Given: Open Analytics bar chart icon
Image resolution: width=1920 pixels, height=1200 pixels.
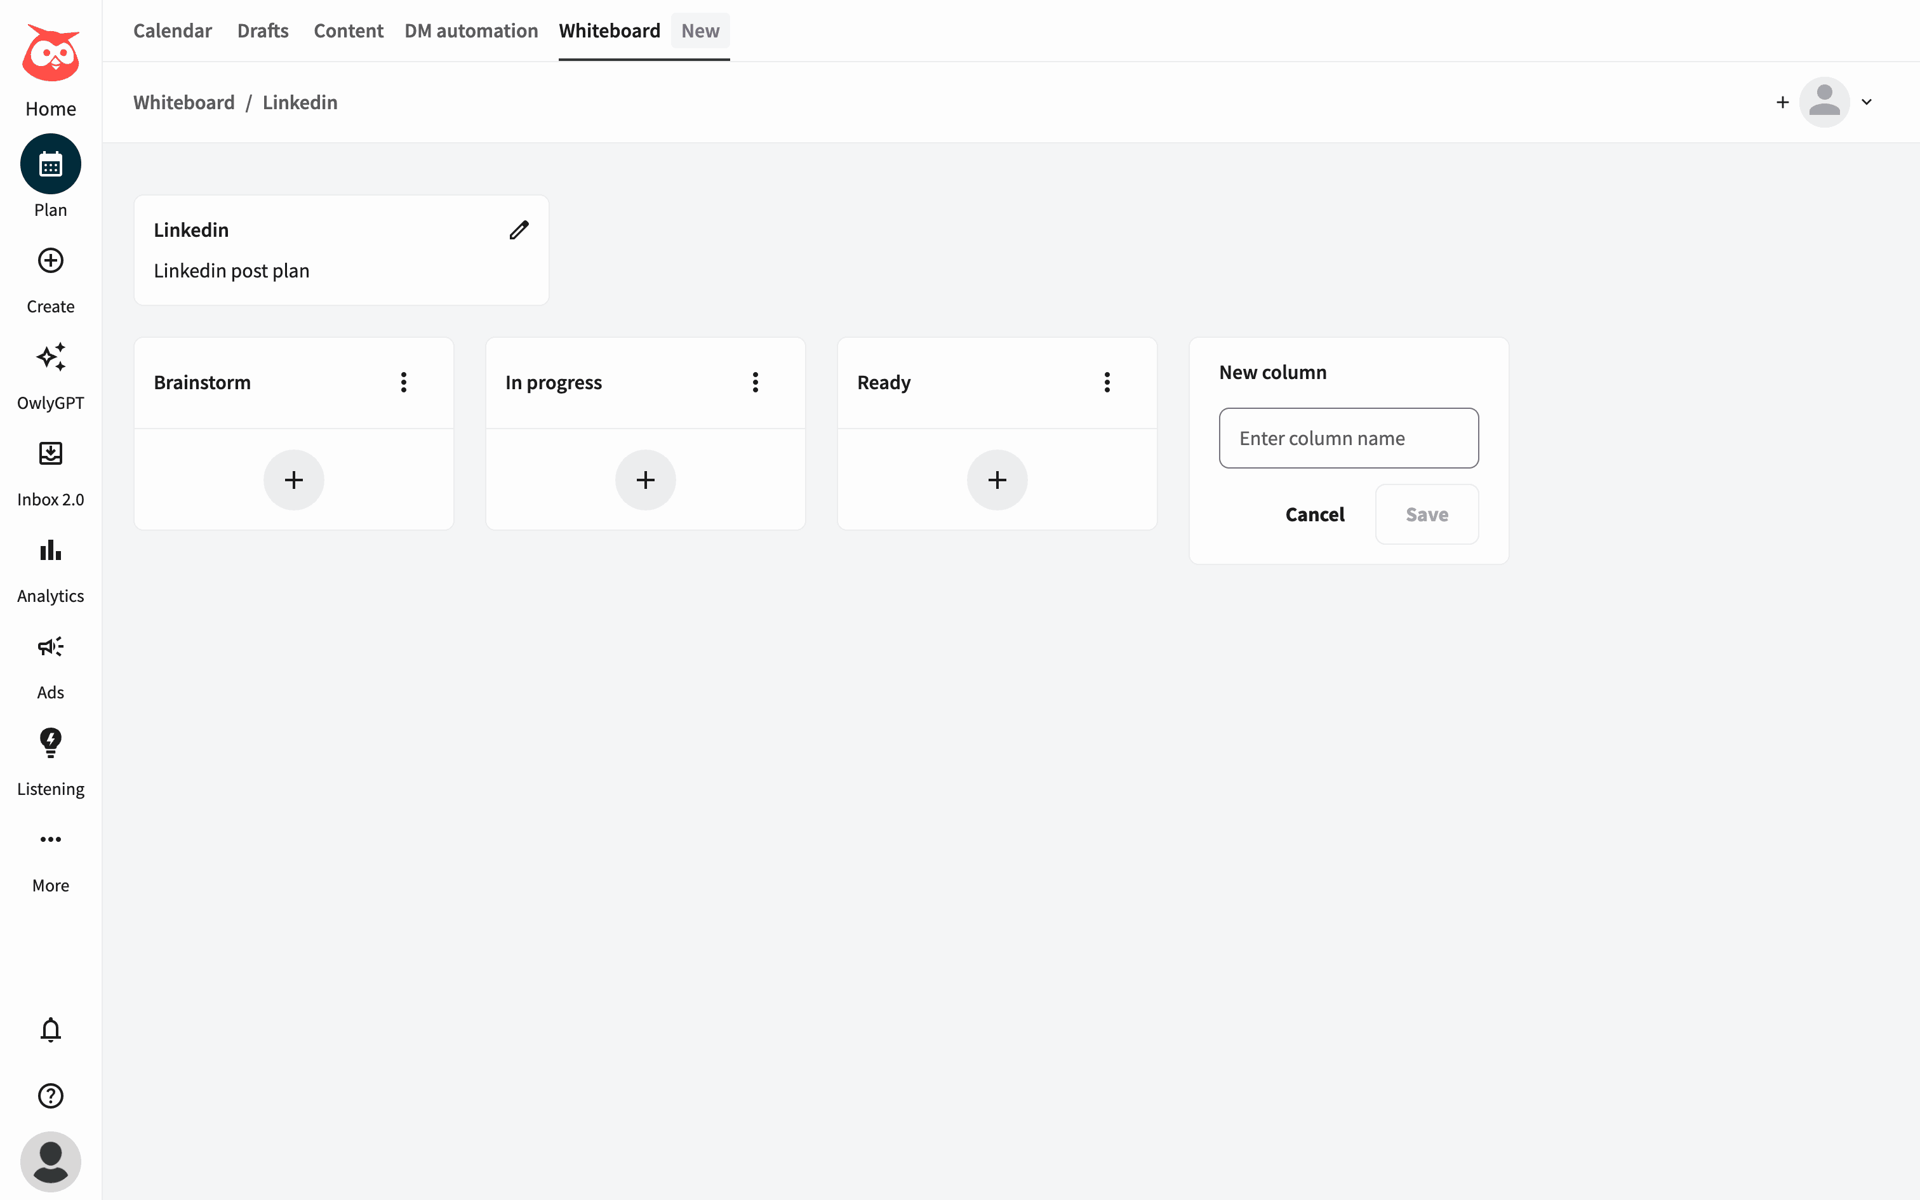Looking at the screenshot, I should pyautogui.click(x=50, y=550).
